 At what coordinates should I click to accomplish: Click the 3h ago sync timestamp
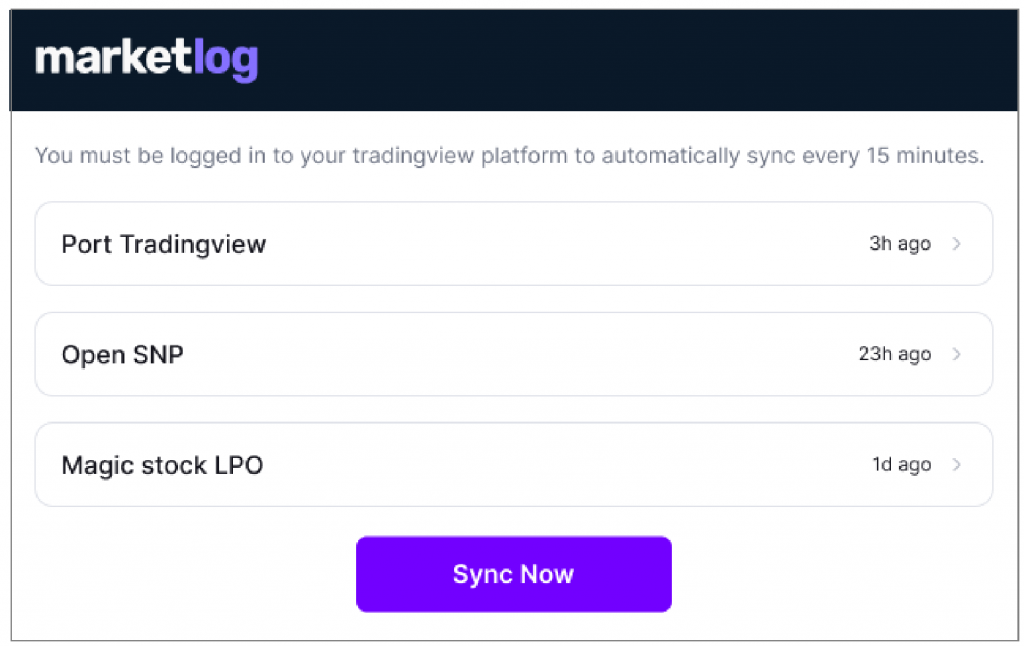pyautogui.click(x=900, y=244)
